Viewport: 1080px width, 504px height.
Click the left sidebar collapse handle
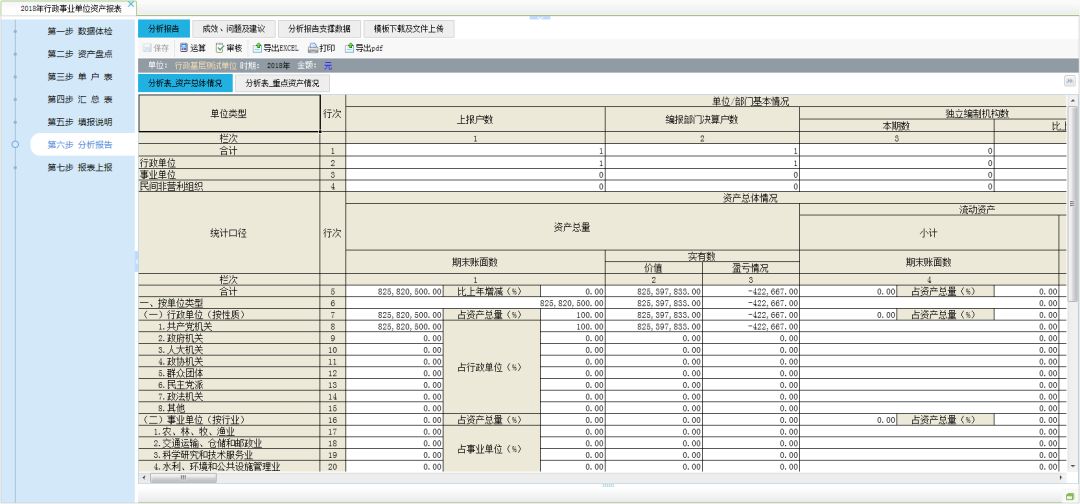pyautogui.click(x=136, y=260)
